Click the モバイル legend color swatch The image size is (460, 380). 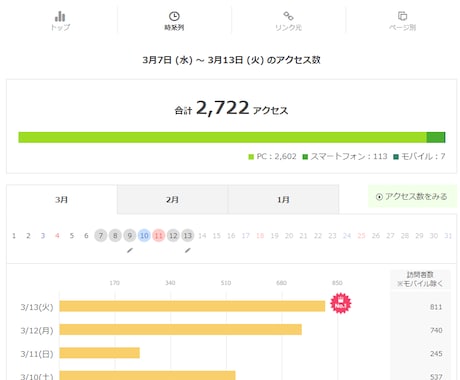pos(396,157)
